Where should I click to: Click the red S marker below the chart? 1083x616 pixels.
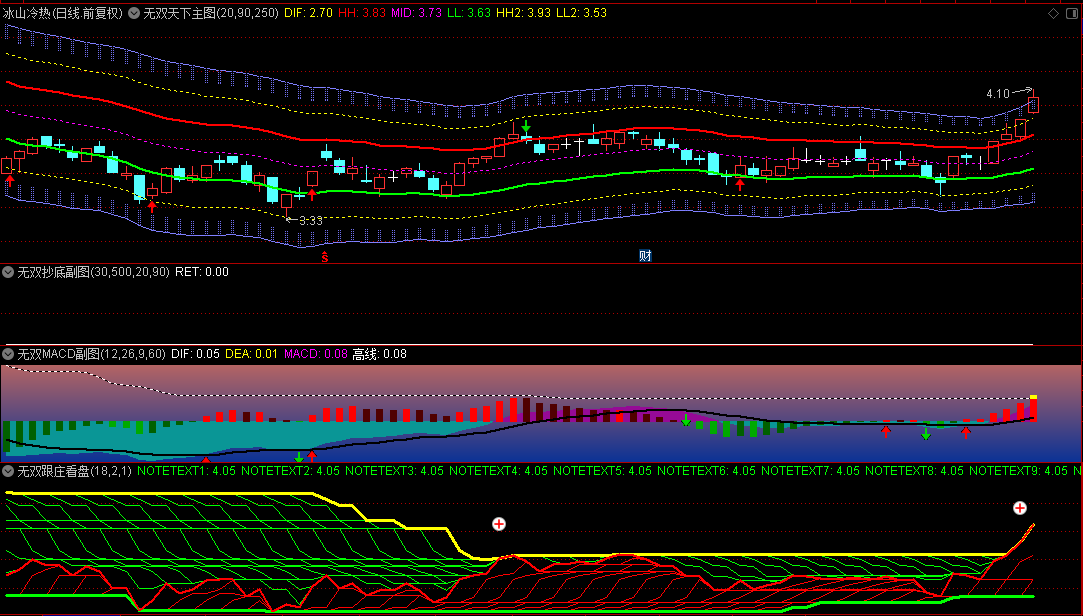[325, 258]
